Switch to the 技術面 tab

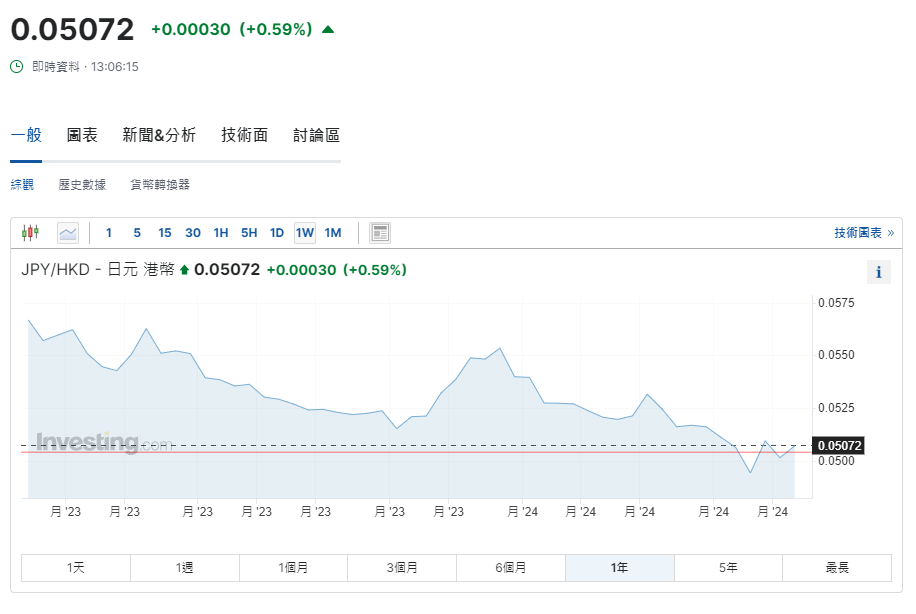click(244, 134)
